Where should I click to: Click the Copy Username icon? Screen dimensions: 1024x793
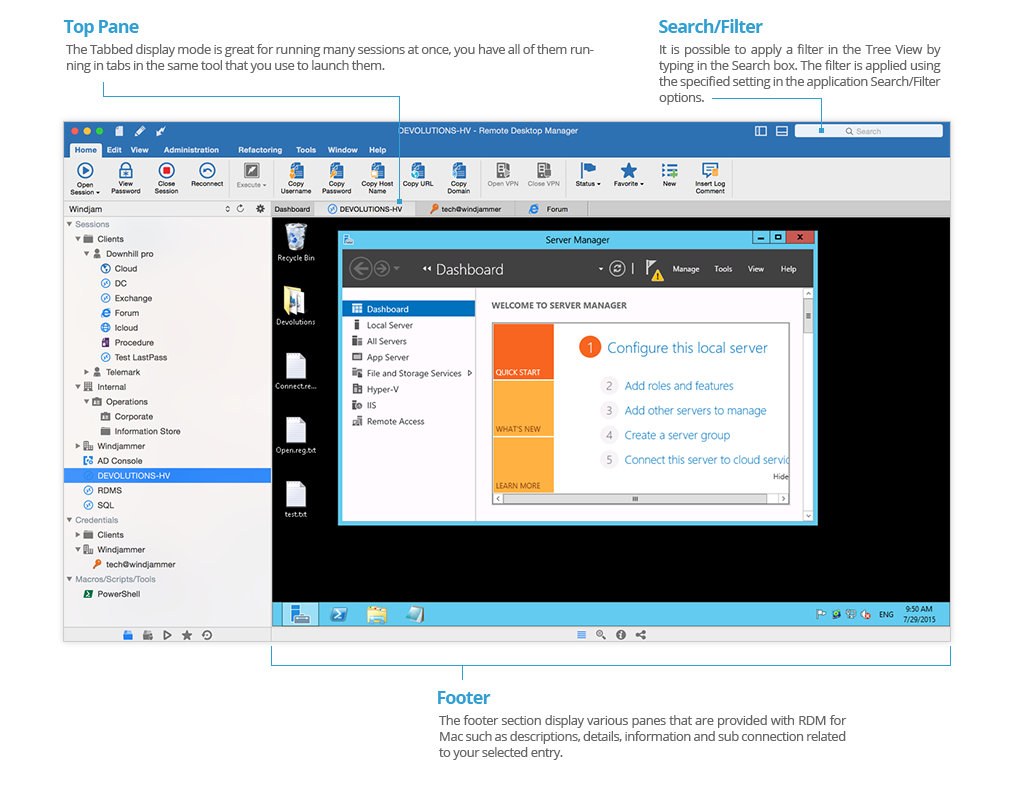coord(296,170)
